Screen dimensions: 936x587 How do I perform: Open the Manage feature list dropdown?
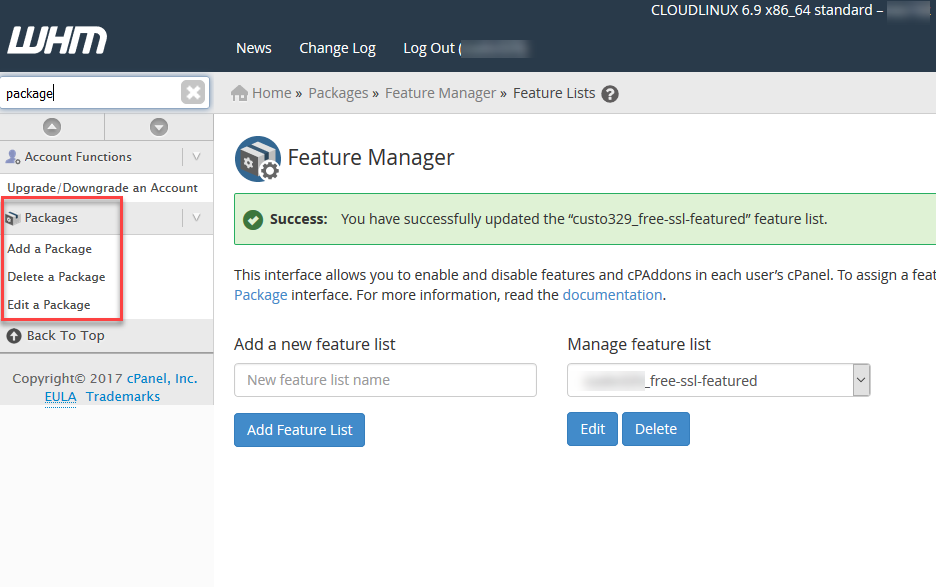tap(861, 380)
